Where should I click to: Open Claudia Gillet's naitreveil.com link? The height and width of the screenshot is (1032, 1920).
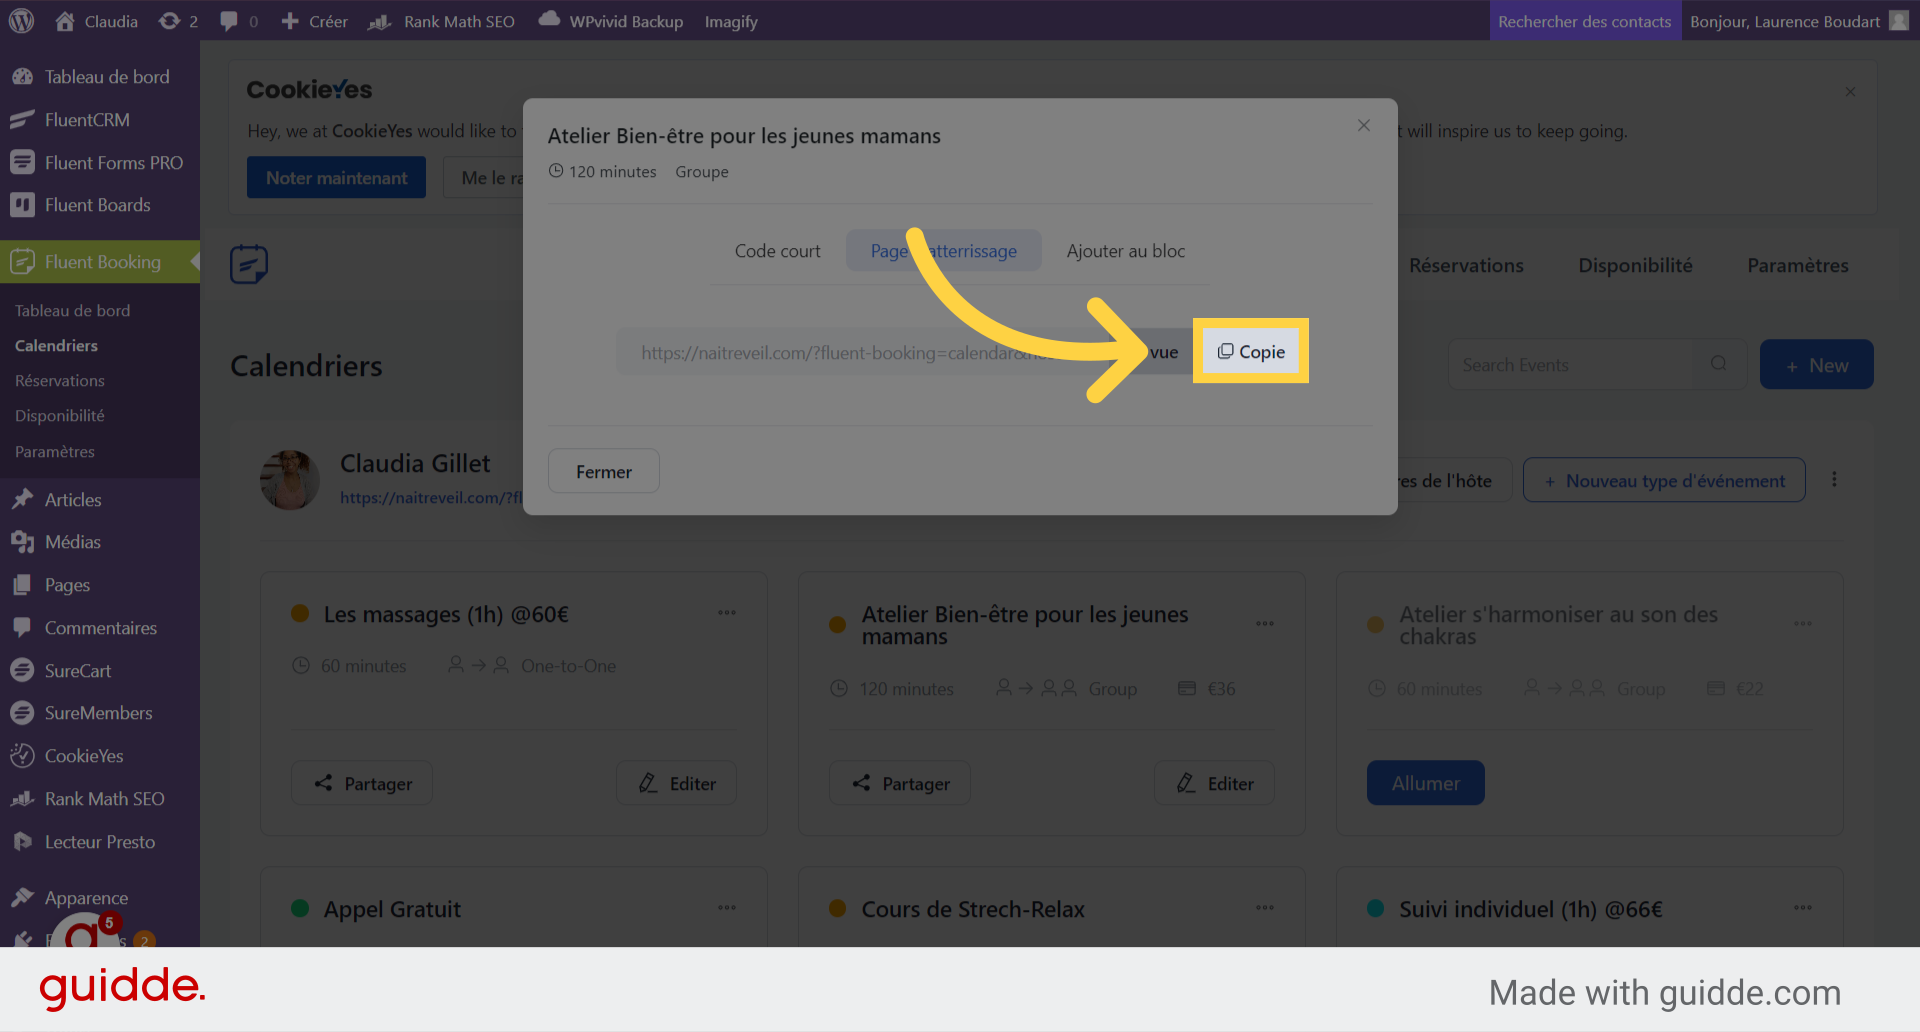[431, 498]
